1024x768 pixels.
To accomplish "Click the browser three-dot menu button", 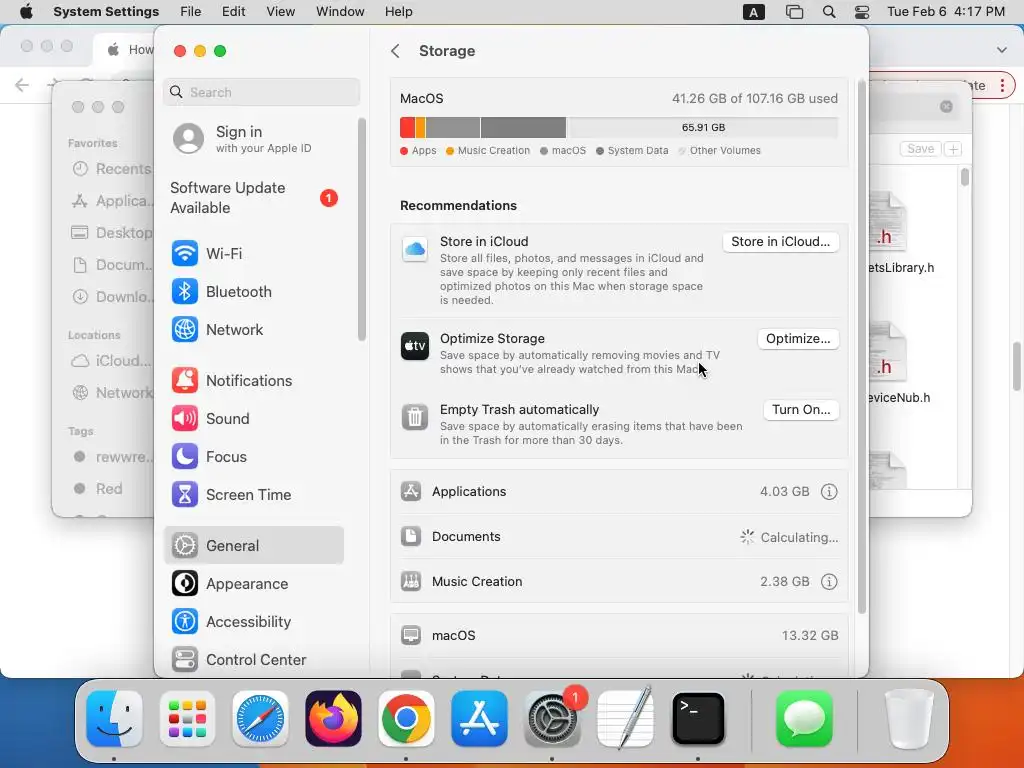I will (1002, 86).
